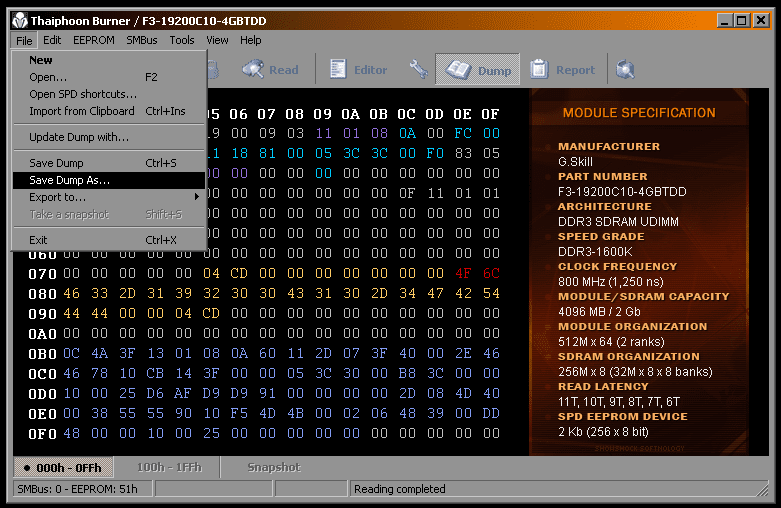This screenshot has width=781, height=508.
Task: Select Import from Clipboard entry
Action: coord(109,111)
